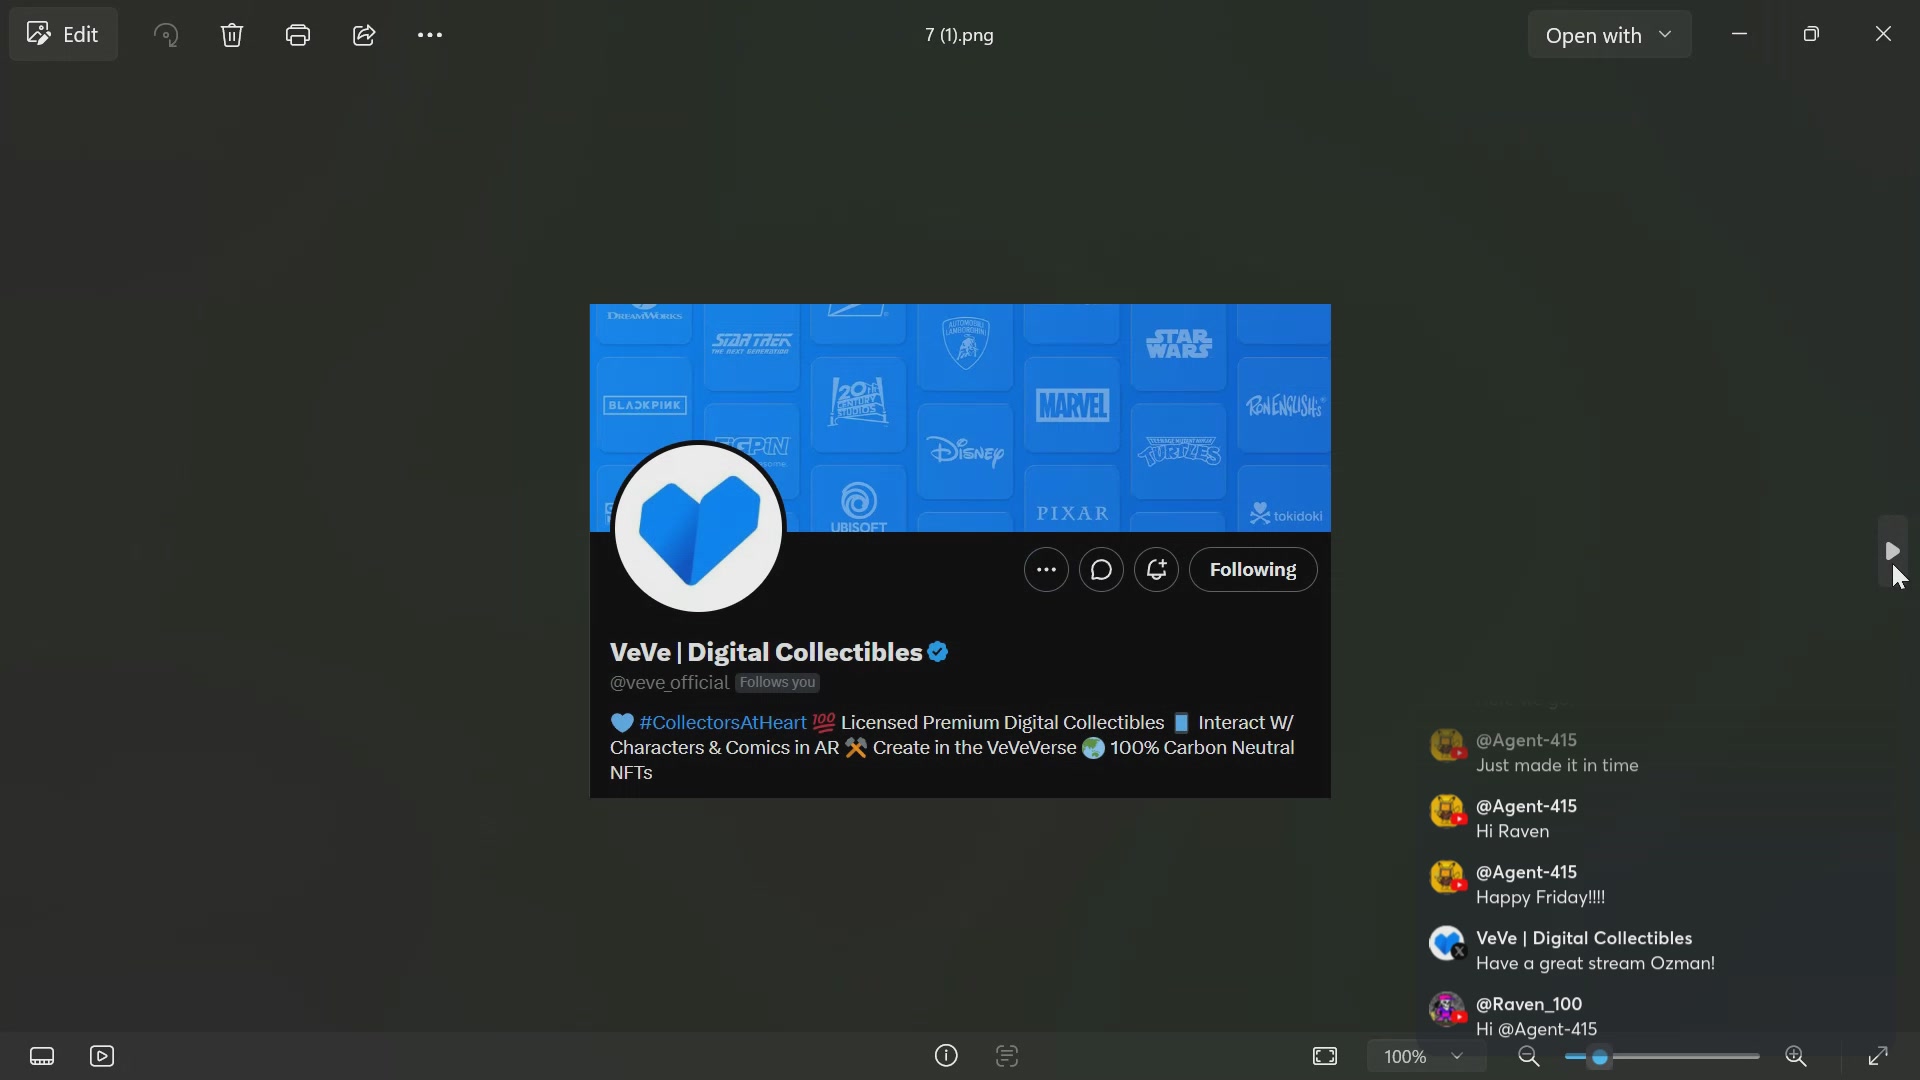This screenshot has width=1920, height=1080.
Task: Click the VeVe heart profile picture
Action: (x=699, y=527)
